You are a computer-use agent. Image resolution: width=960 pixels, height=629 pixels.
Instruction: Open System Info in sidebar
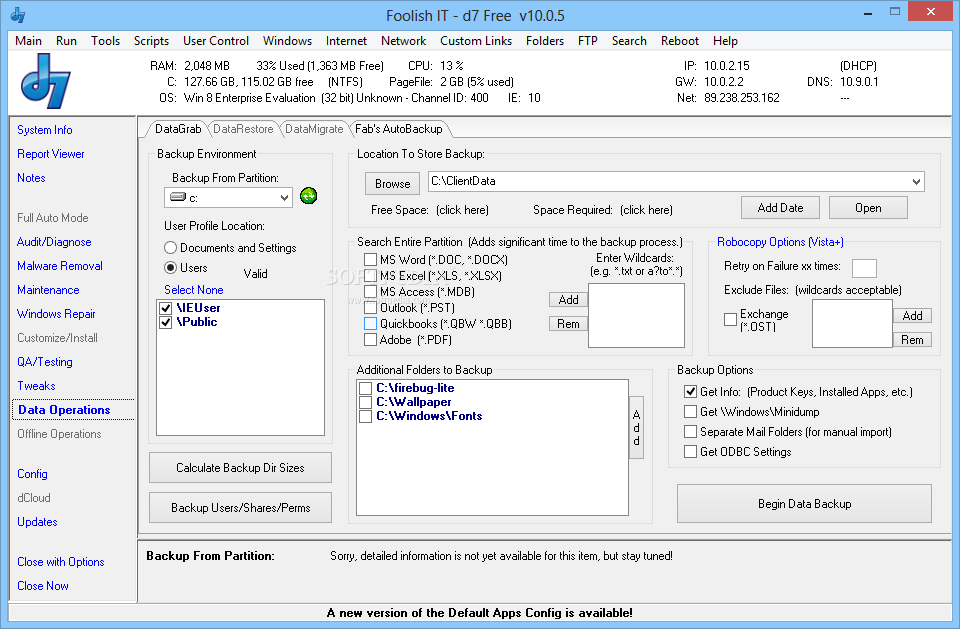point(45,130)
